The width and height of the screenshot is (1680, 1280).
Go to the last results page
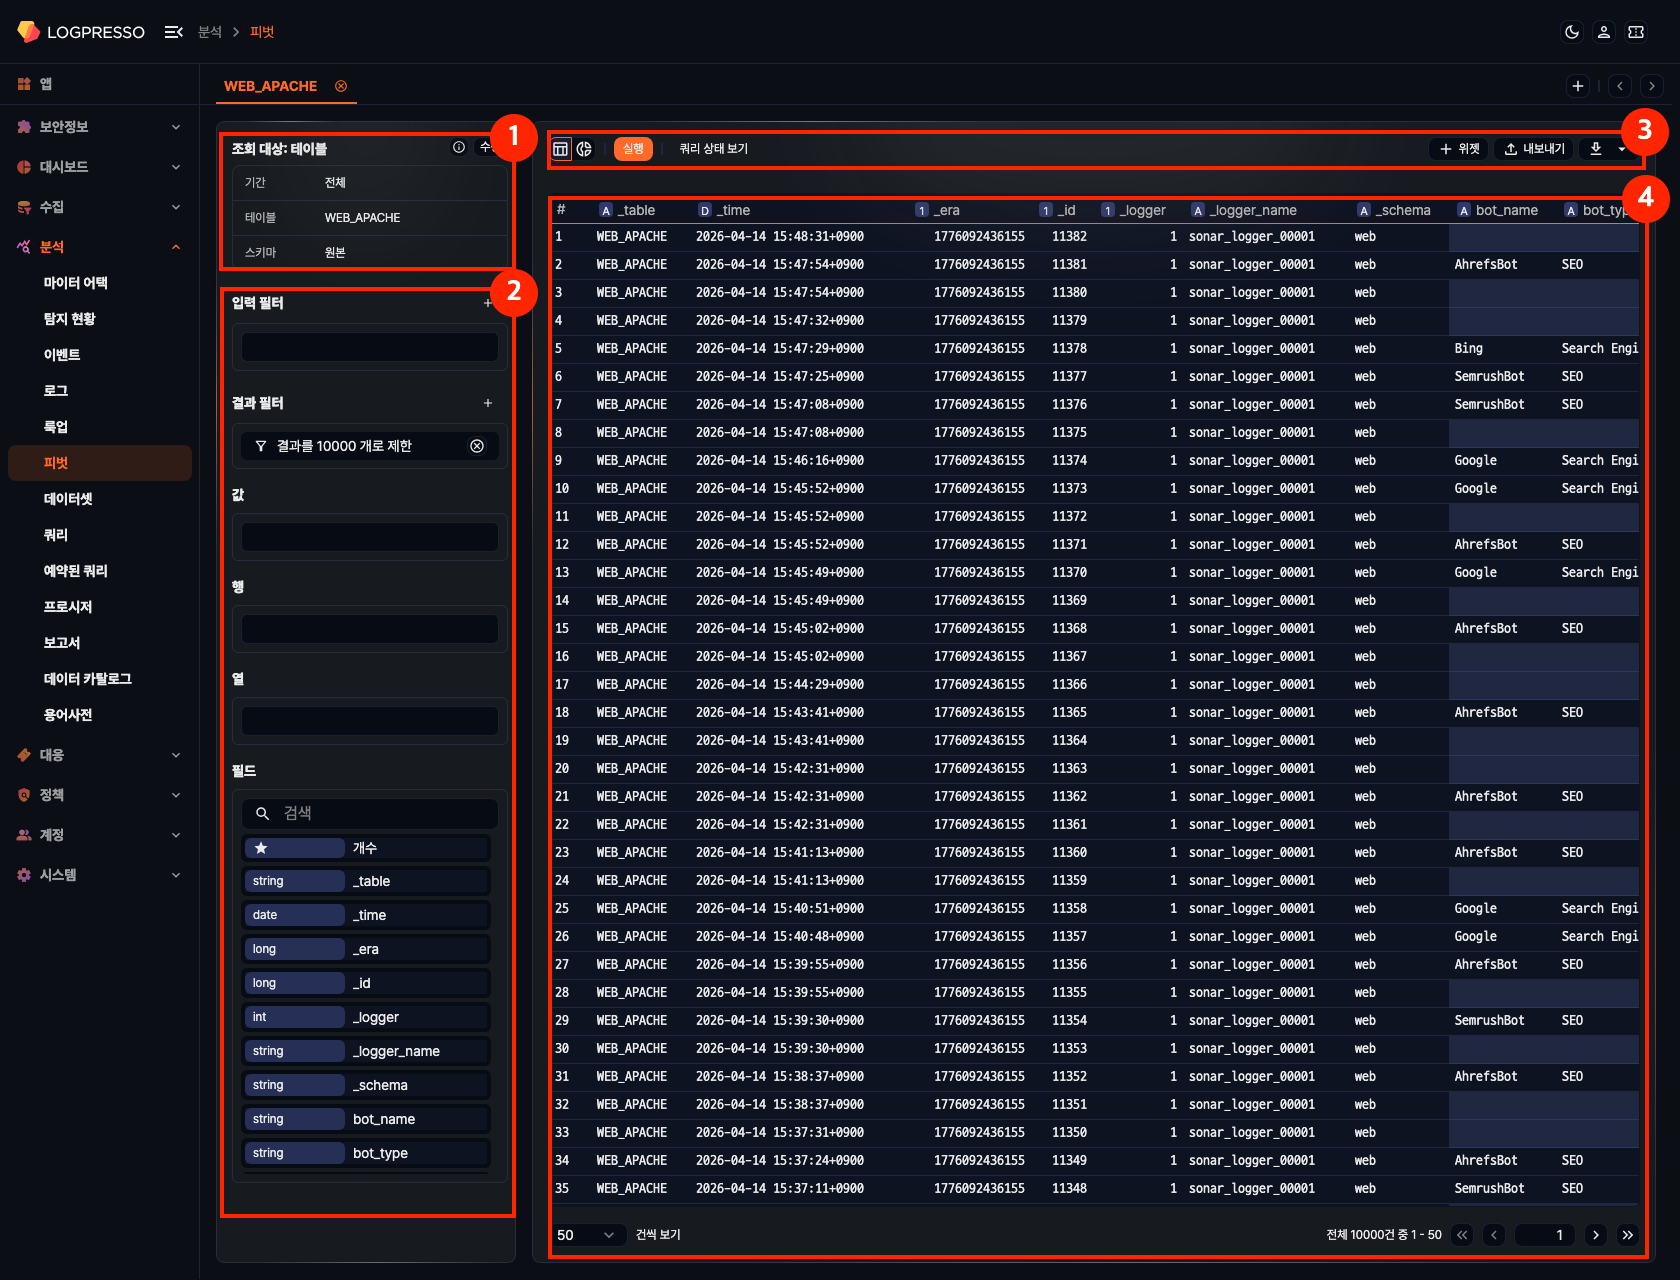(x=1628, y=1235)
